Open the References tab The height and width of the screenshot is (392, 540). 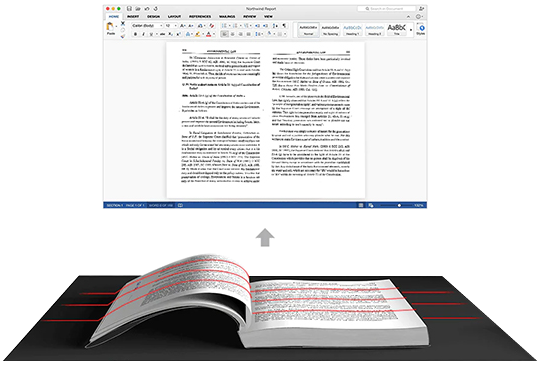pos(200,17)
